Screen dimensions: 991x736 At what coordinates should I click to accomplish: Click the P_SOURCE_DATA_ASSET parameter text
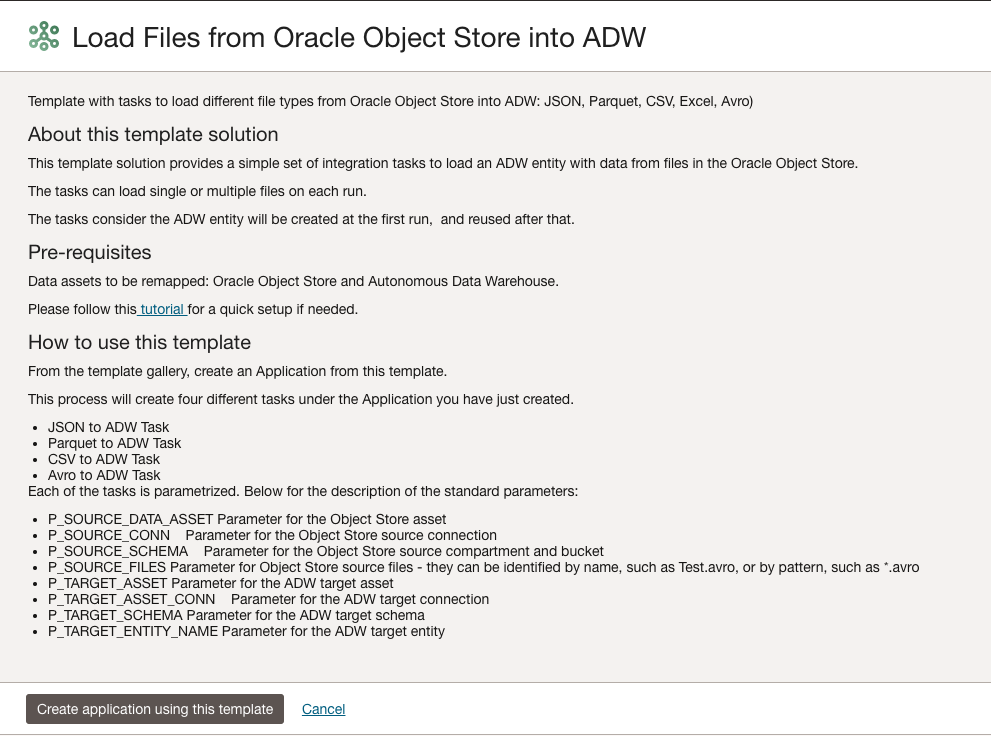pyautogui.click(x=247, y=519)
